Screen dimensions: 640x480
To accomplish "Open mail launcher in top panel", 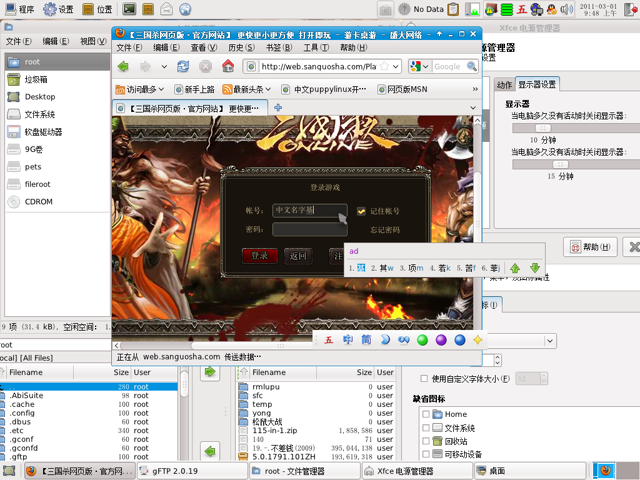I will coord(167,9).
